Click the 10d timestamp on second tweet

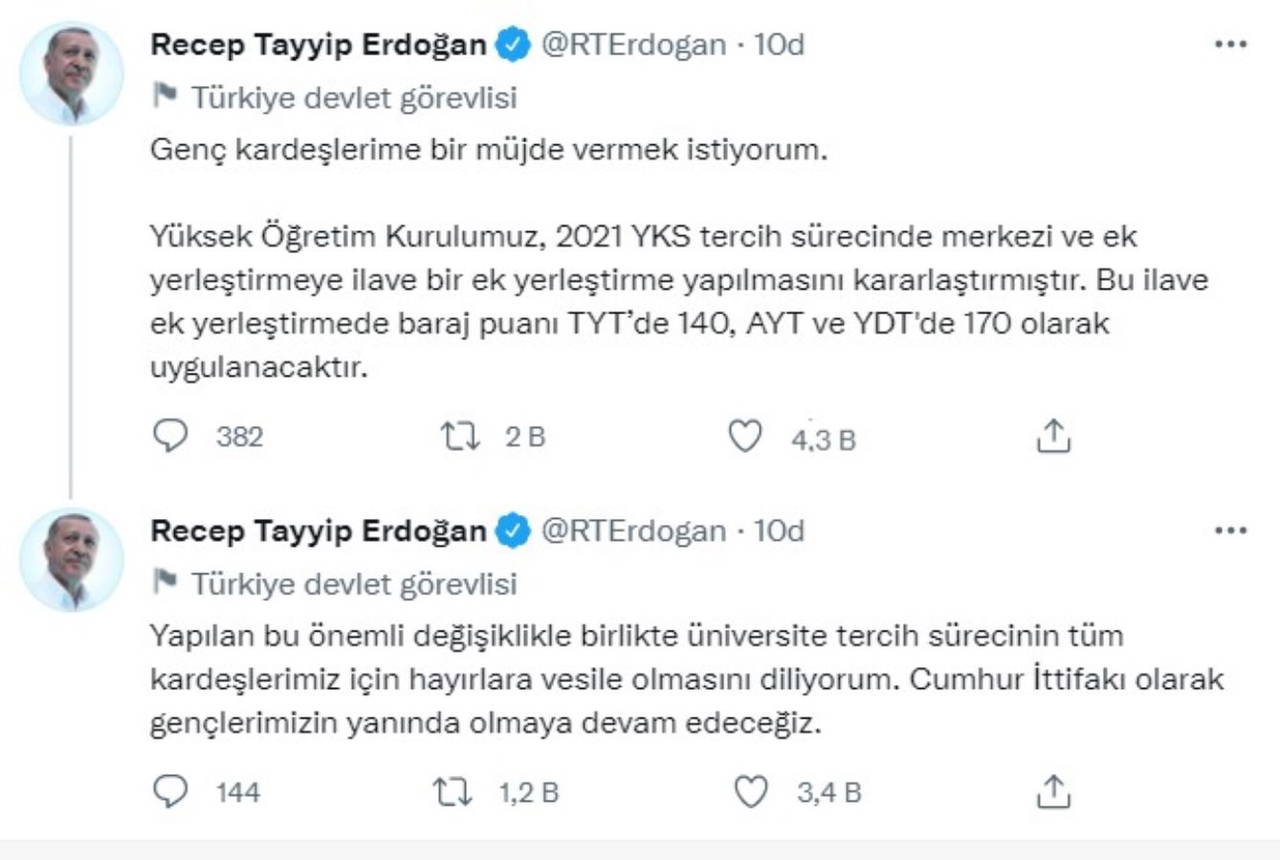pyautogui.click(x=779, y=530)
